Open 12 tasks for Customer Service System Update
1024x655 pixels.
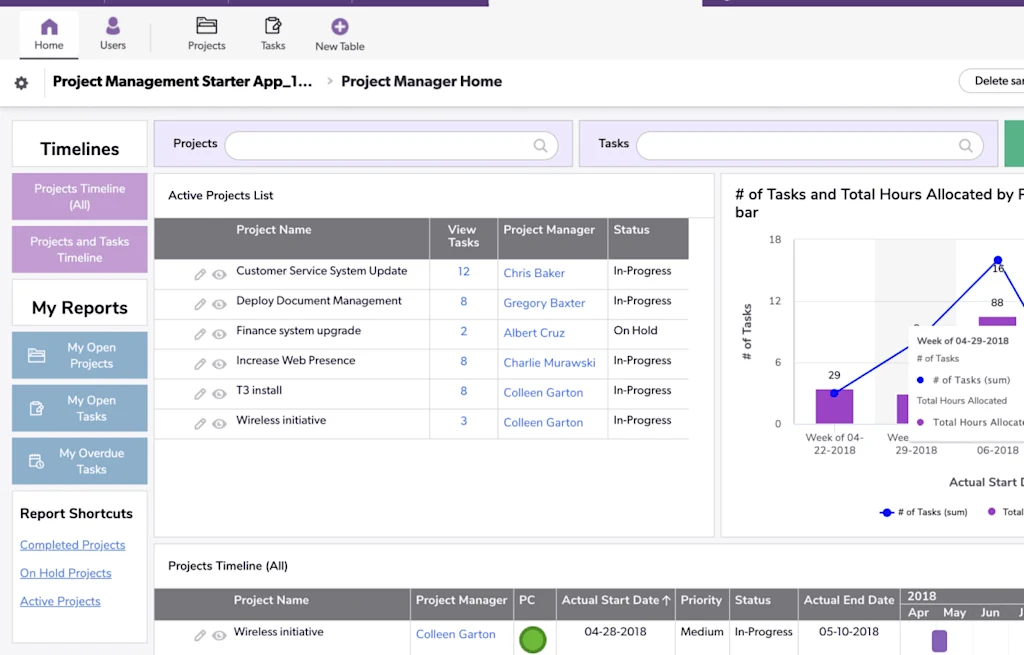pyautogui.click(x=464, y=272)
